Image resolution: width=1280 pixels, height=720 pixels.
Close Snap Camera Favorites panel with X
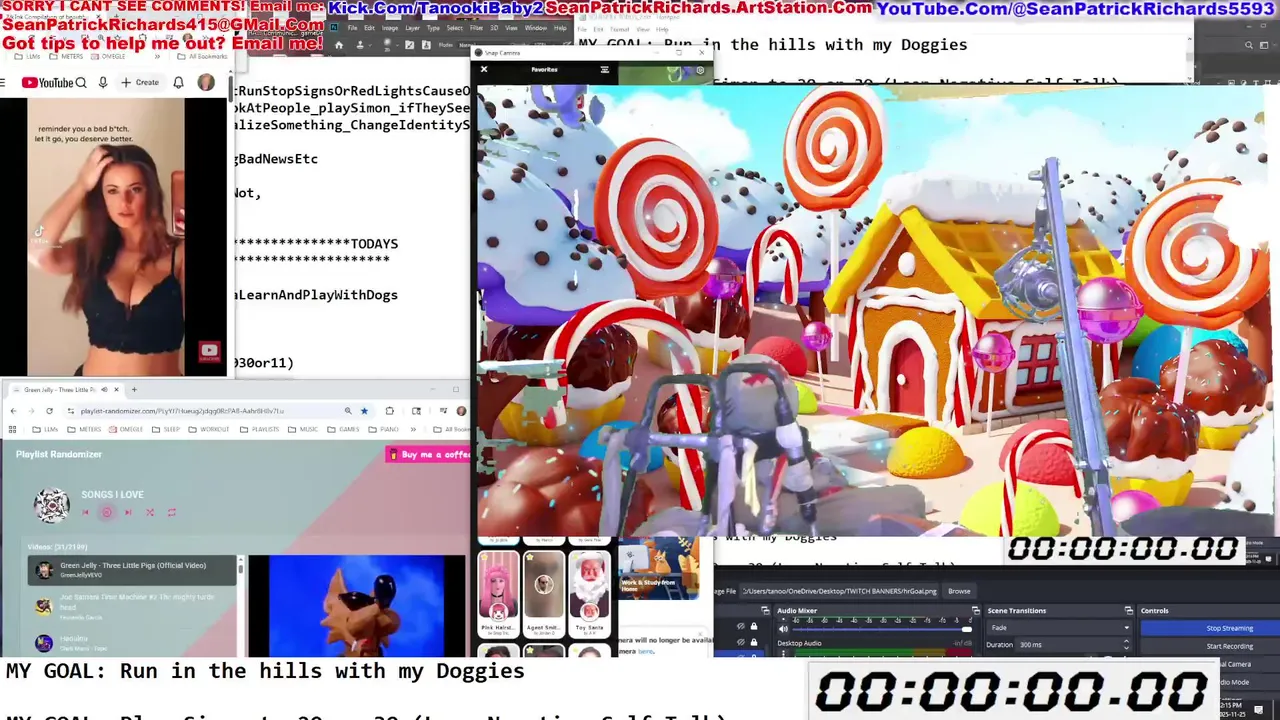click(484, 69)
